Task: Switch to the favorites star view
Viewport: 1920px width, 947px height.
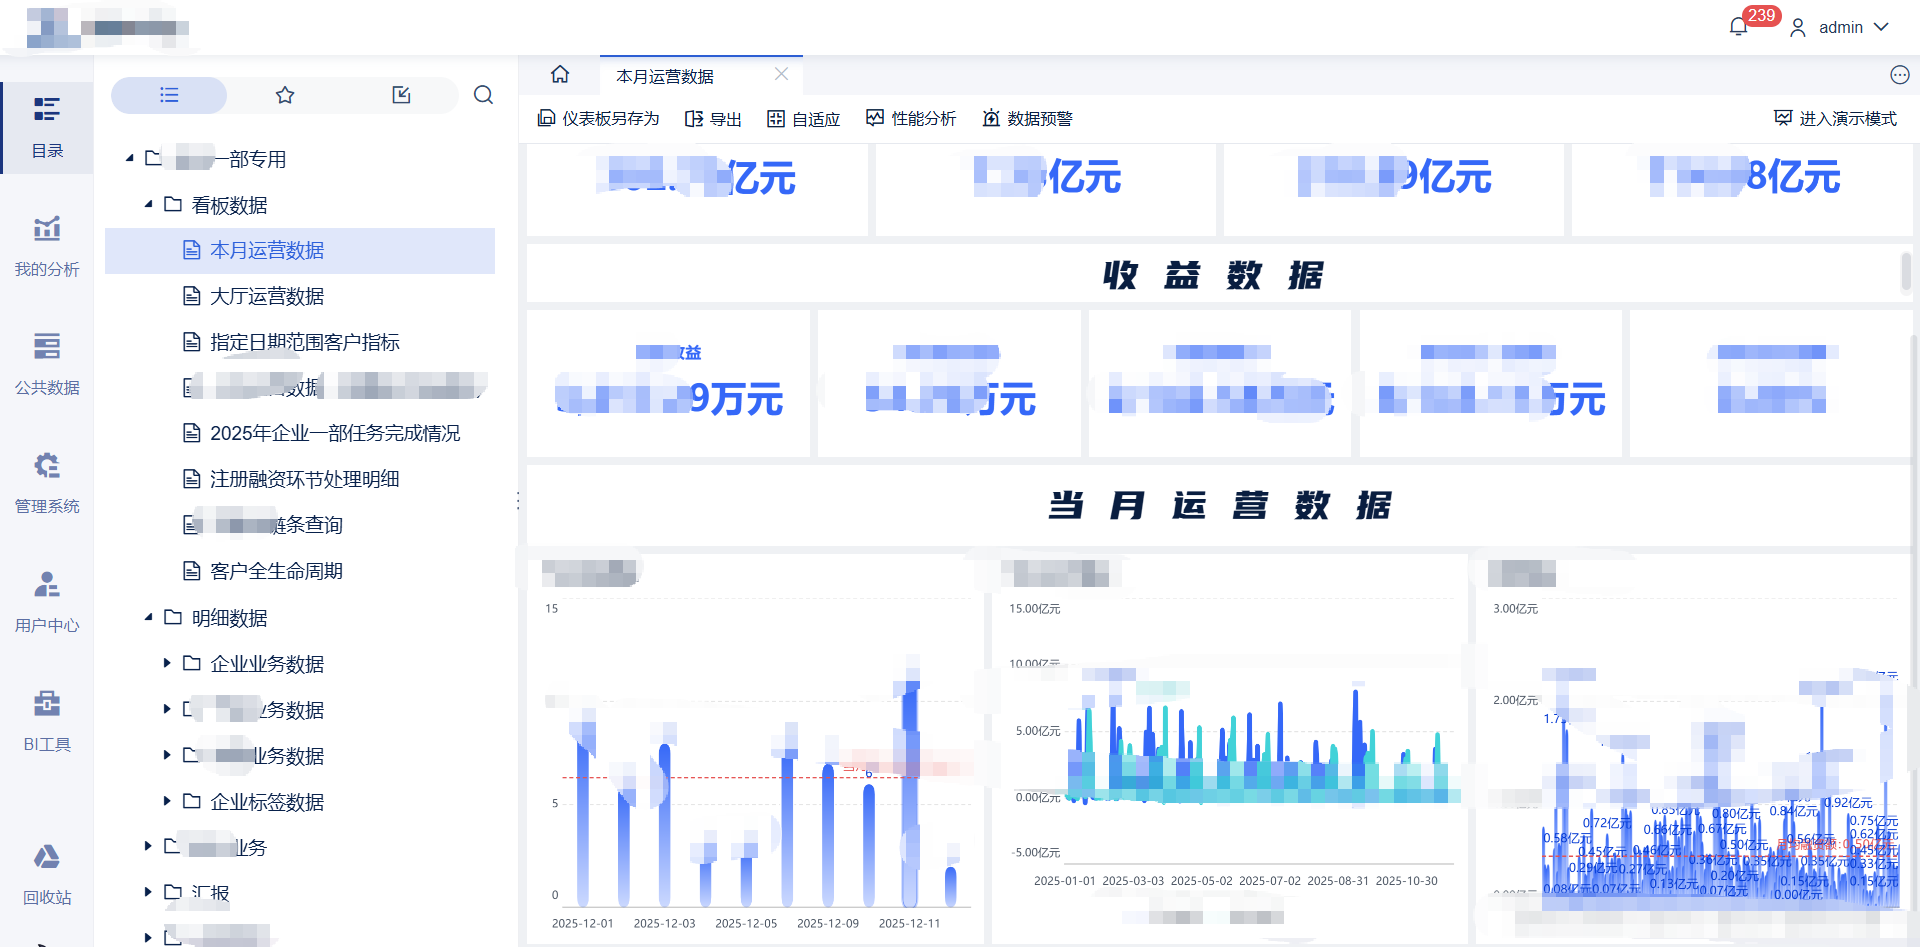Action: [285, 95]
